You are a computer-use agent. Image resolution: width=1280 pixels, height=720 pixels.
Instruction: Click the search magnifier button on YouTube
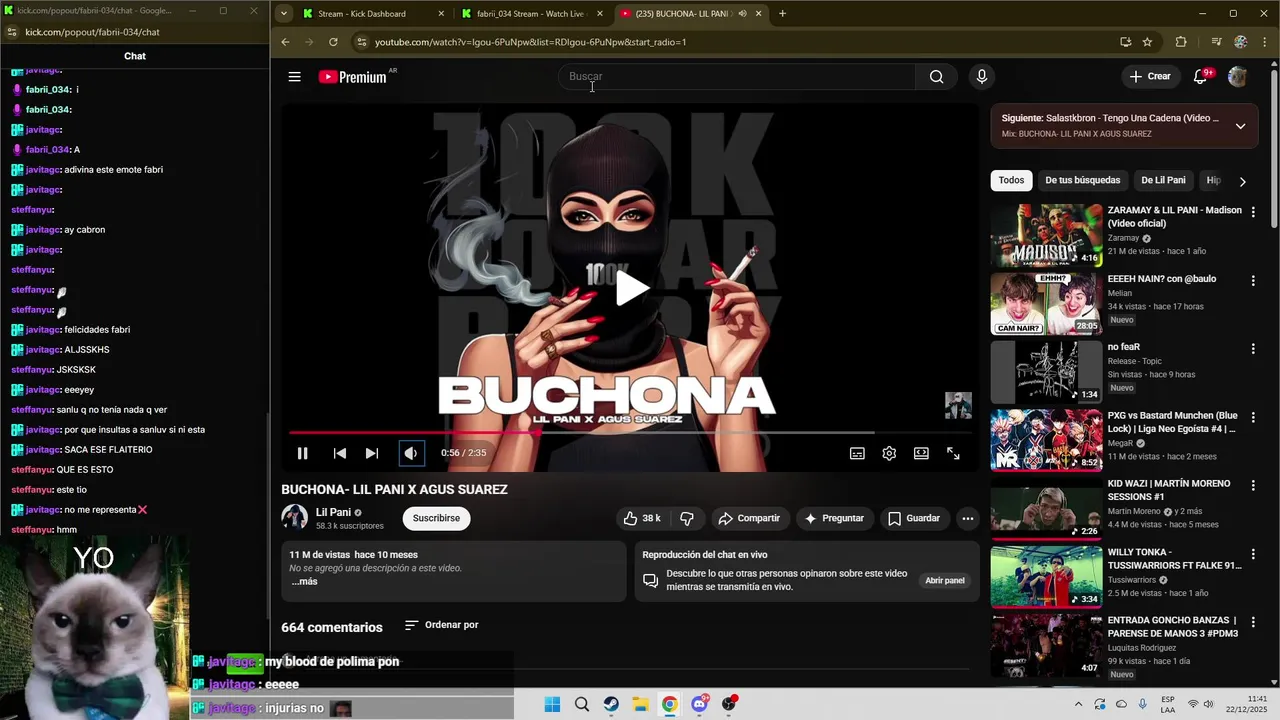point(936,77)
